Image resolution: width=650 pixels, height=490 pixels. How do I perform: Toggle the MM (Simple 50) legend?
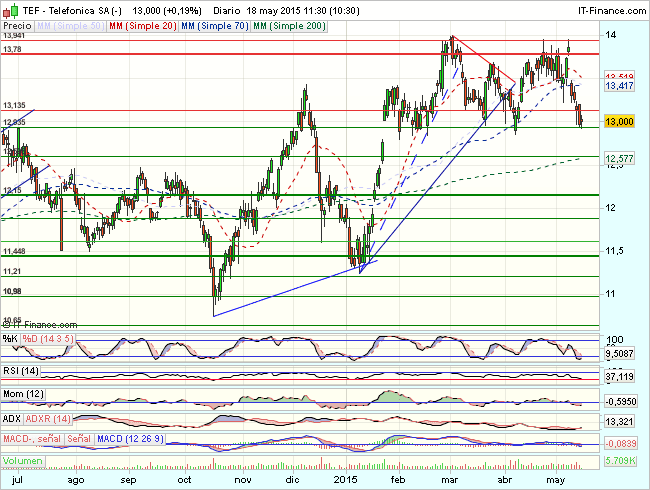(70, 26)
